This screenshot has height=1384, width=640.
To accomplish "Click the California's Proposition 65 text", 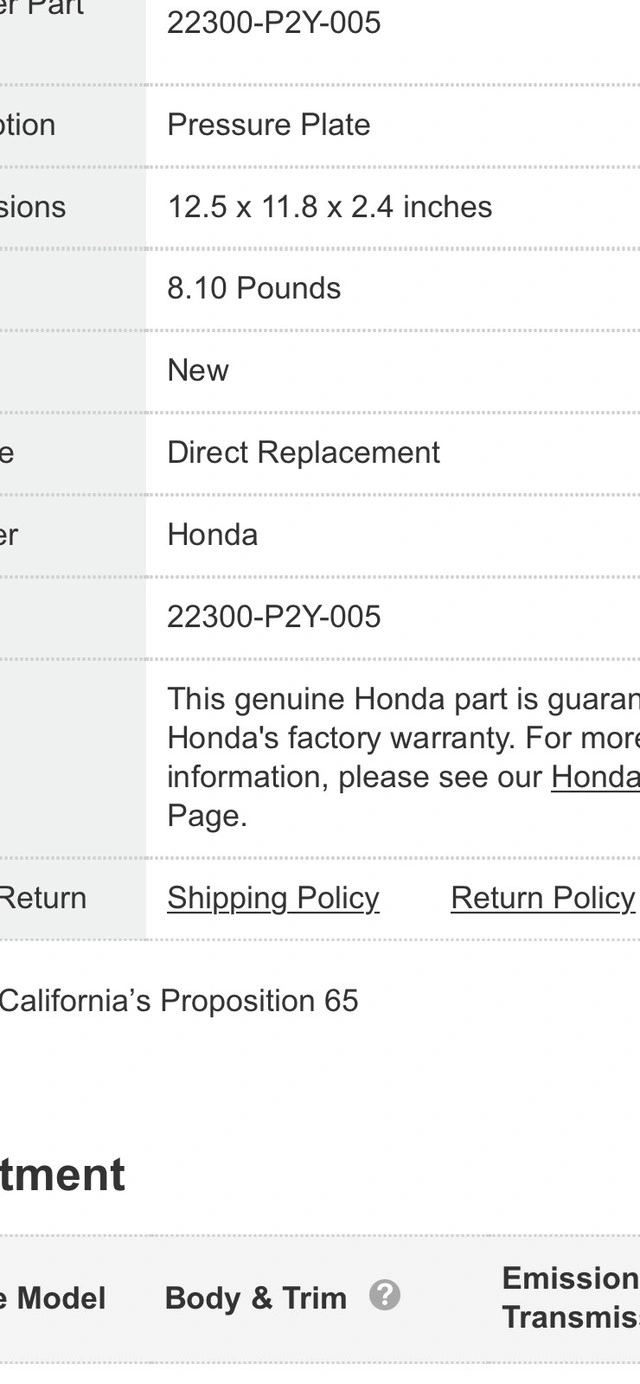I will pos(179,1001).
